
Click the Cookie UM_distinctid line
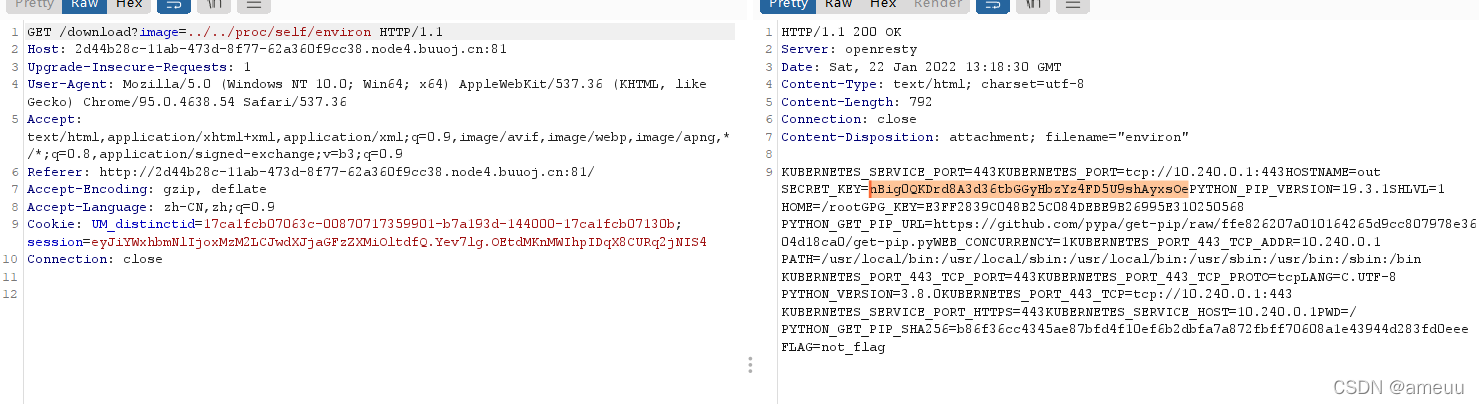tap(354, 224)
